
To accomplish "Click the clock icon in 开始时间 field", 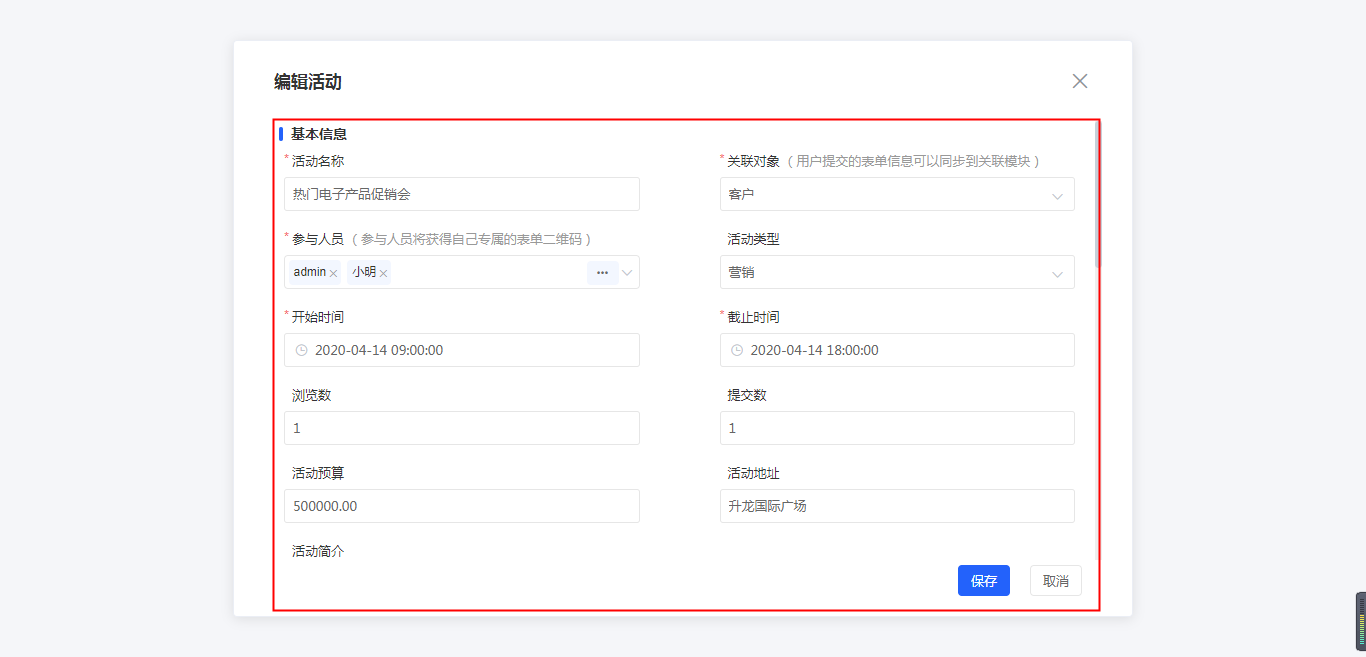I will [x=302, y=350].
